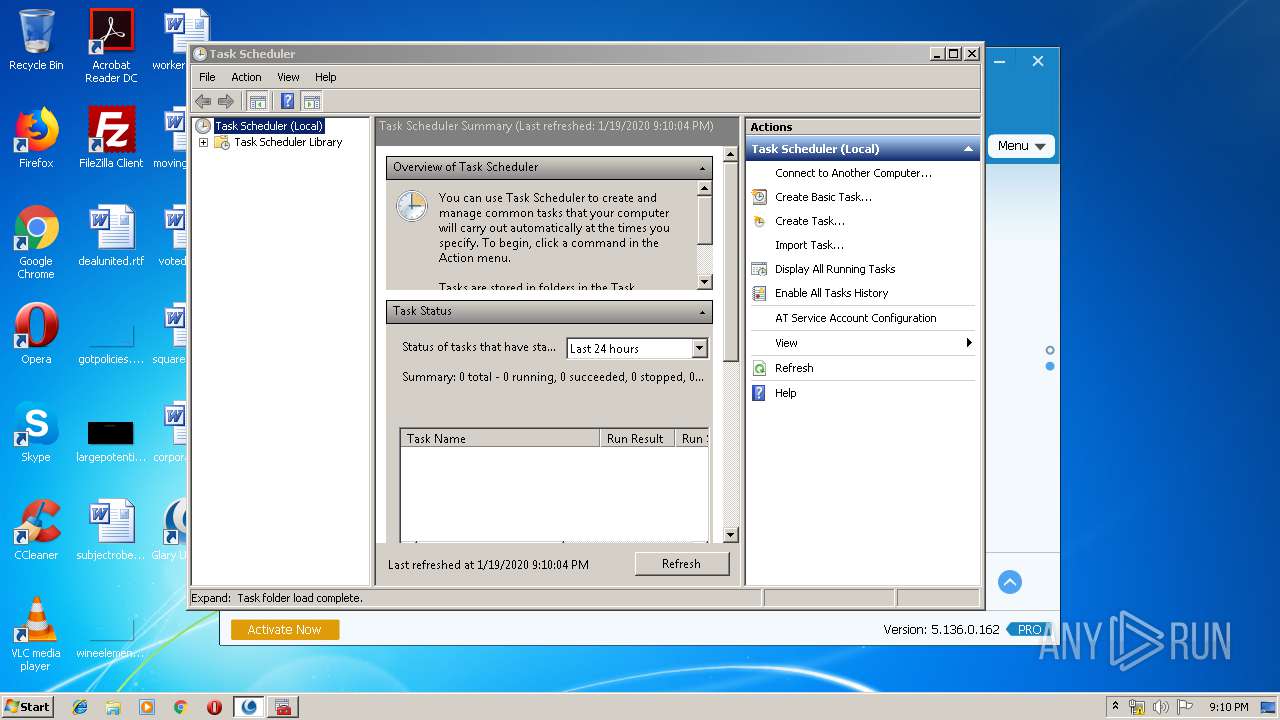The height and width of the screenshot is (720, 1280).
Task: Open the View menu in the menu bar
Action: 288,77
